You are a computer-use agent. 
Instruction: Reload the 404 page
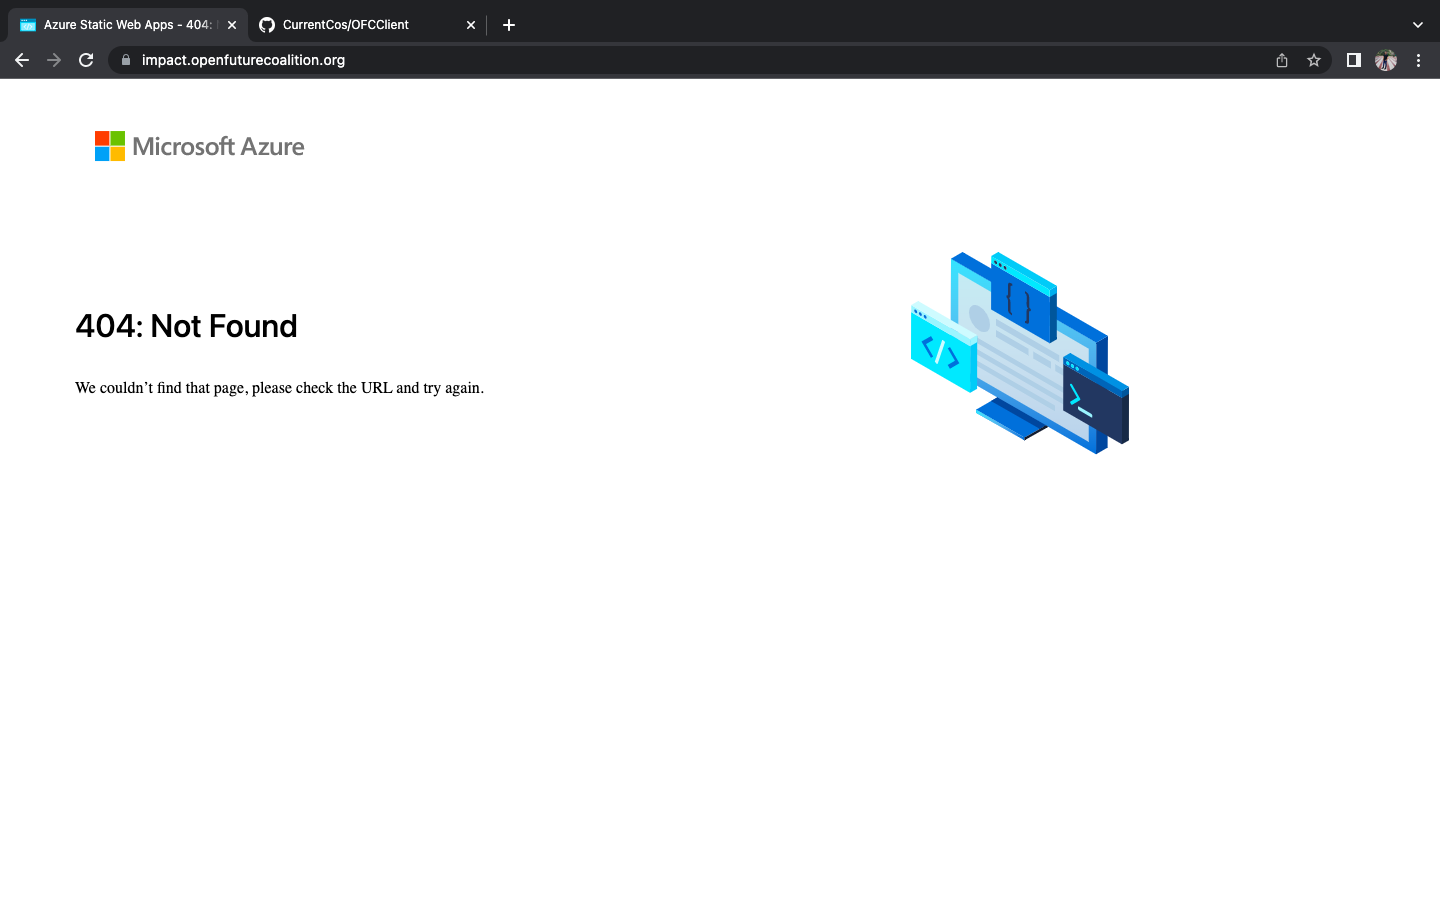[x=86, y=60]
